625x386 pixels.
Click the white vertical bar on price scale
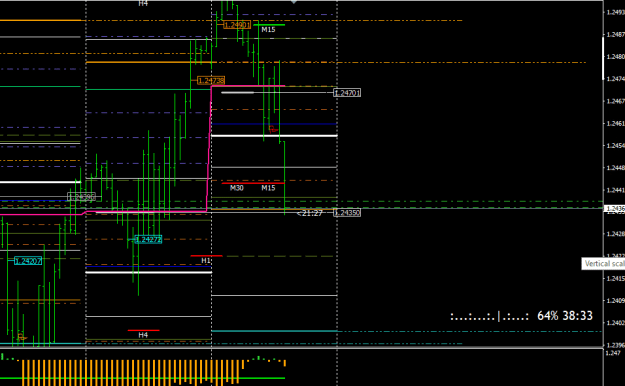[603, 59]
